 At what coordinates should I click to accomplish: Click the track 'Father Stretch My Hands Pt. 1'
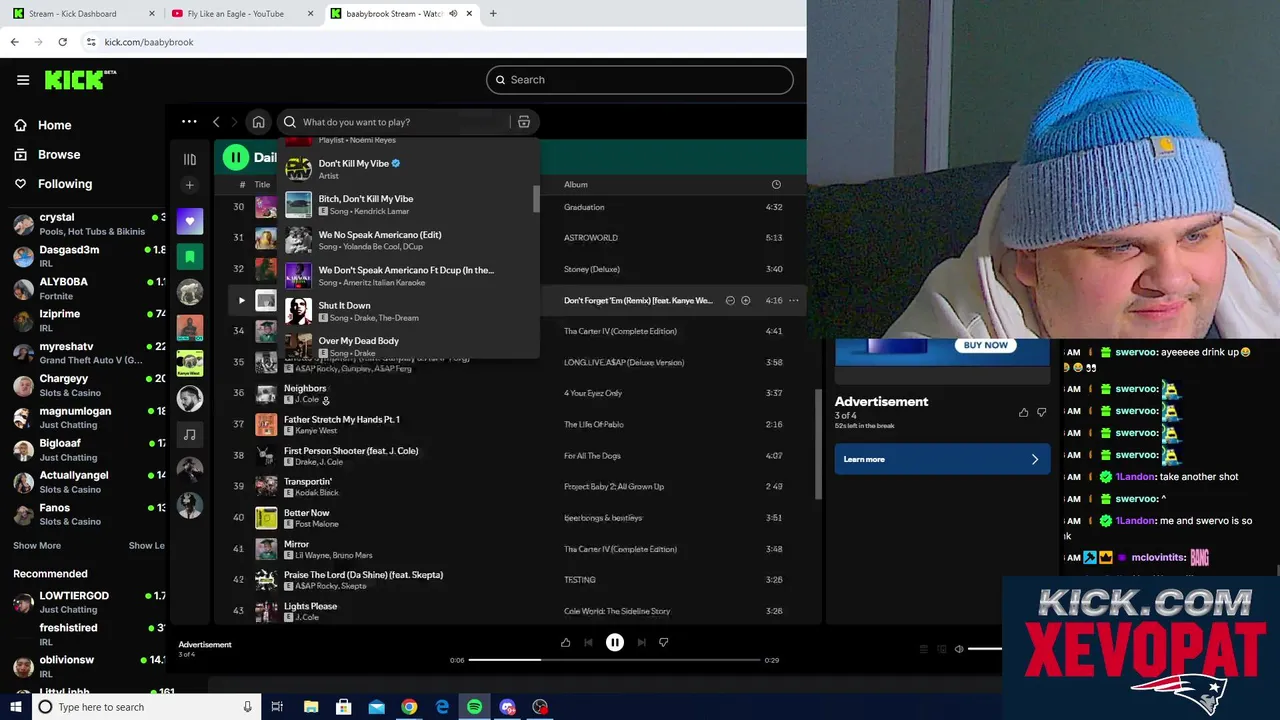pos(341,420)
